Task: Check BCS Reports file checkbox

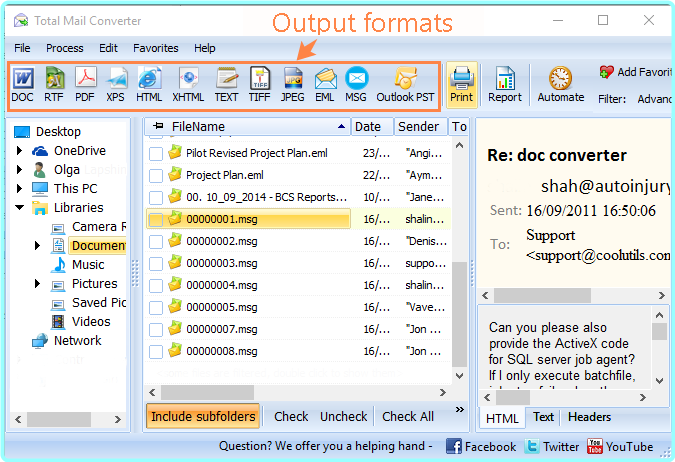Action: coord(155,198)
